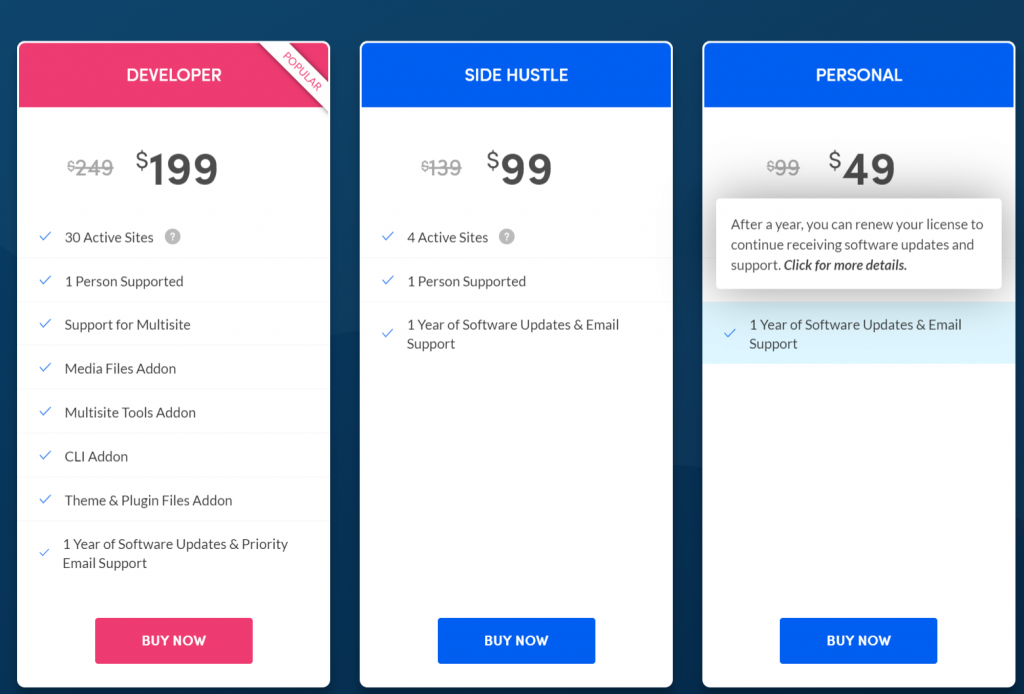
Task: Click the checkmark next to Theme & Plugin Files Addon
Action: click(45, 499)
